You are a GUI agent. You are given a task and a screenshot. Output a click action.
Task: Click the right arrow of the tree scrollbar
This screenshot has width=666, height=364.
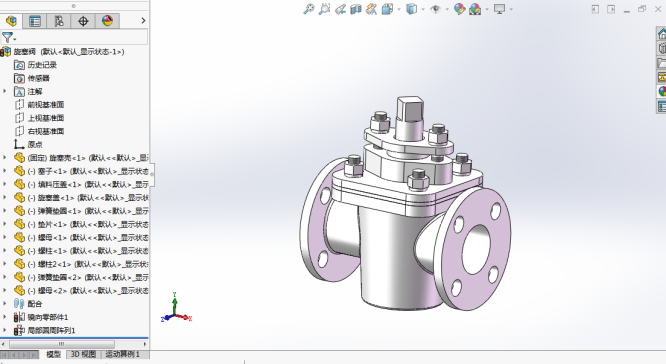(145, 344)
